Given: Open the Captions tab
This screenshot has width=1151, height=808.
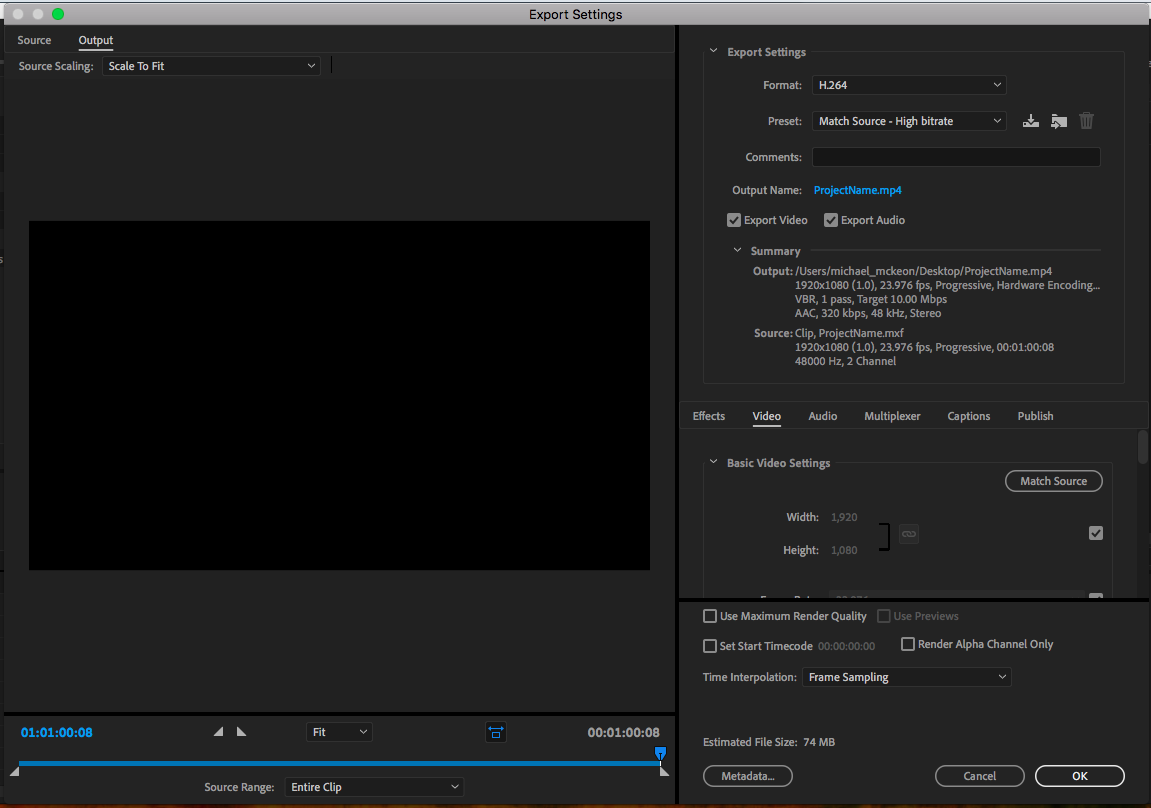Looking at the screenshot, I should click(968, 416).
